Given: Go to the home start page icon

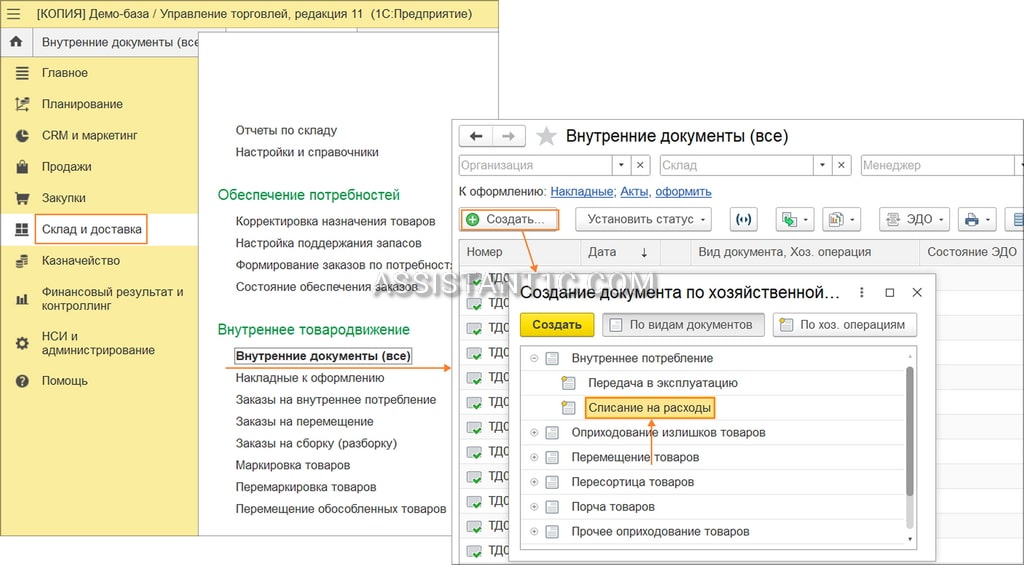Looking at the screenshot, I should coord(16,42).
